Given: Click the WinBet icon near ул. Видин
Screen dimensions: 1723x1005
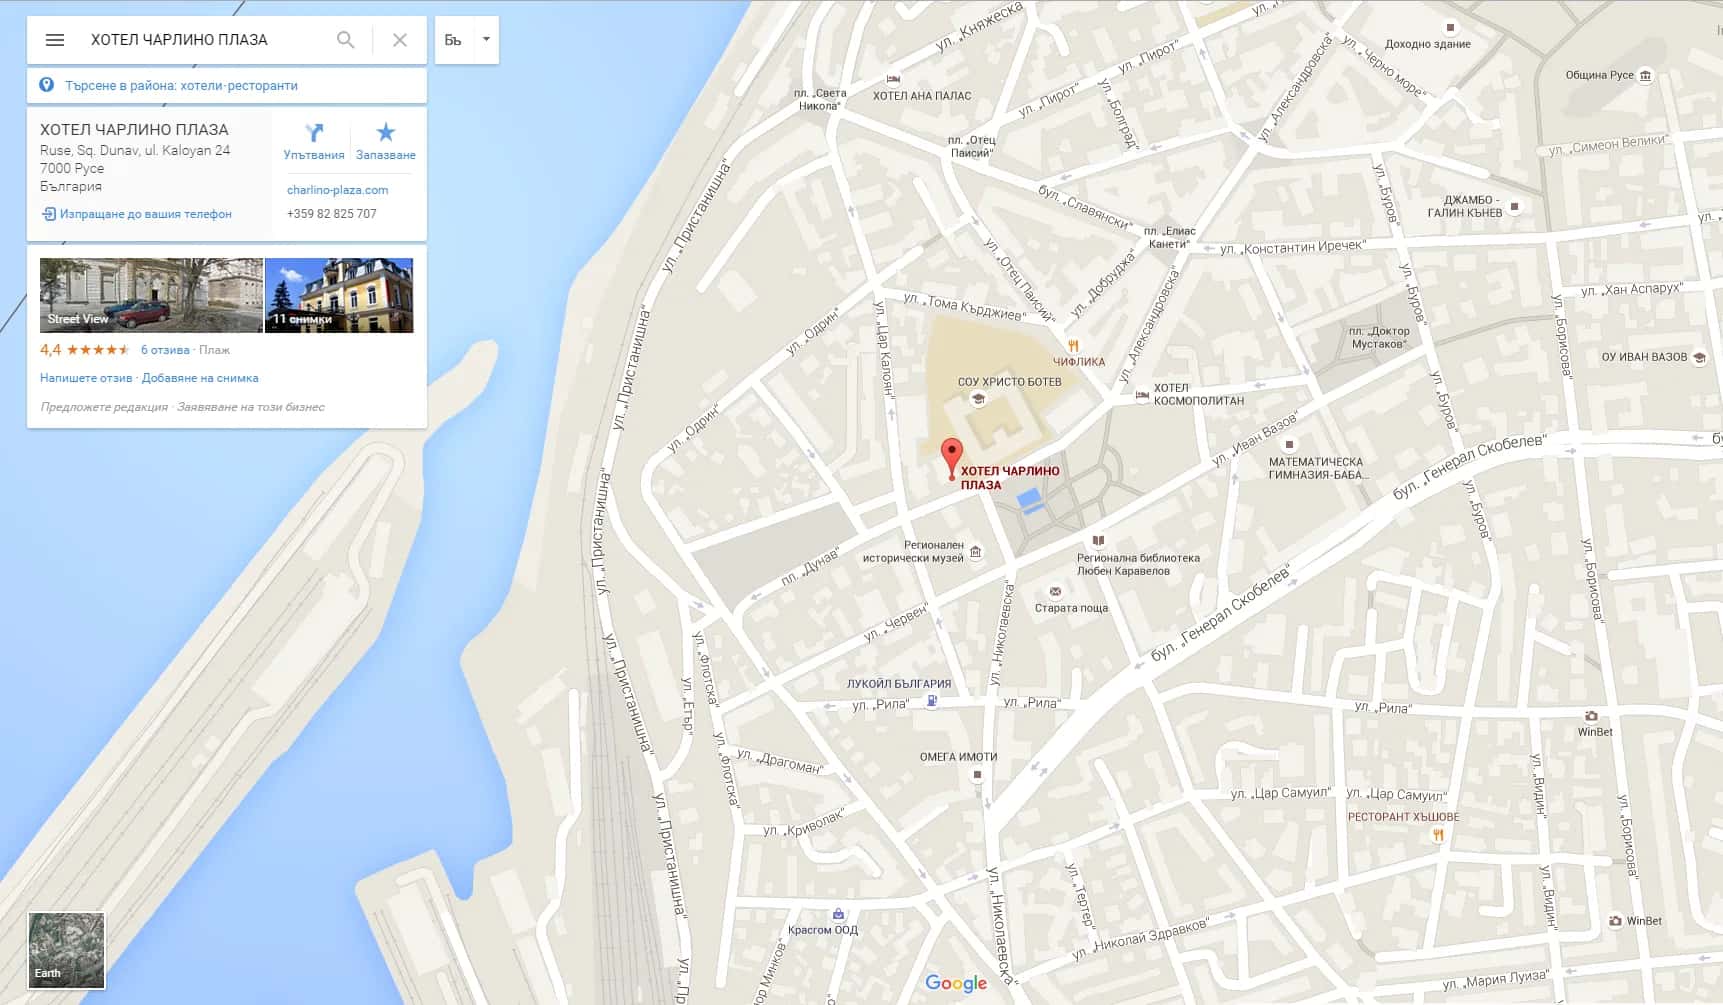Looking at the screenshot, I should click(x=1615, y=921).
